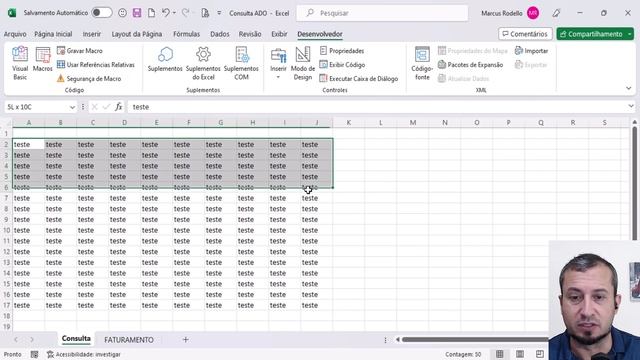Click the macro record status icon
This screenshot has height=360, width=640.
[x=34, y=354]
